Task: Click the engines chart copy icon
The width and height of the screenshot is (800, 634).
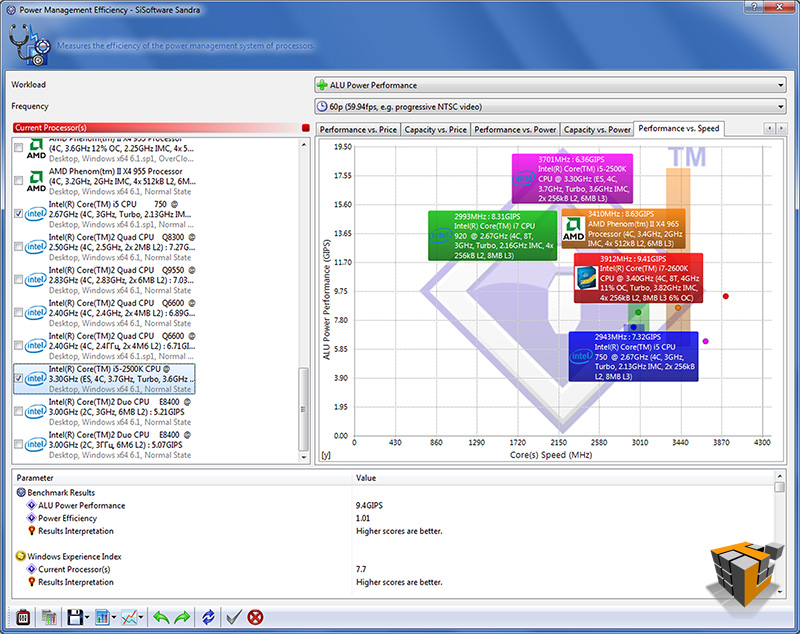Action: coord(49,618)
